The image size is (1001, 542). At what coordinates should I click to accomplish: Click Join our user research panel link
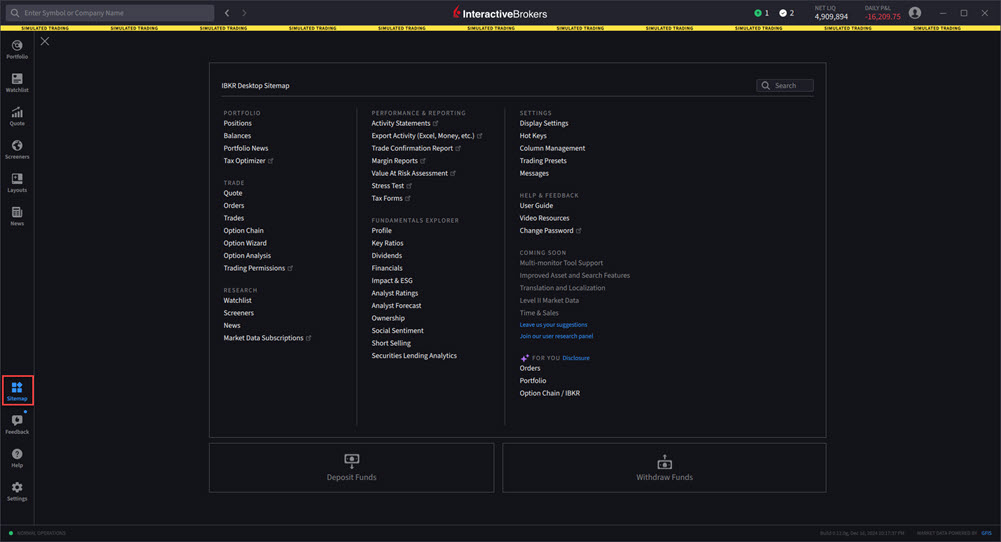tap(556, 336)
